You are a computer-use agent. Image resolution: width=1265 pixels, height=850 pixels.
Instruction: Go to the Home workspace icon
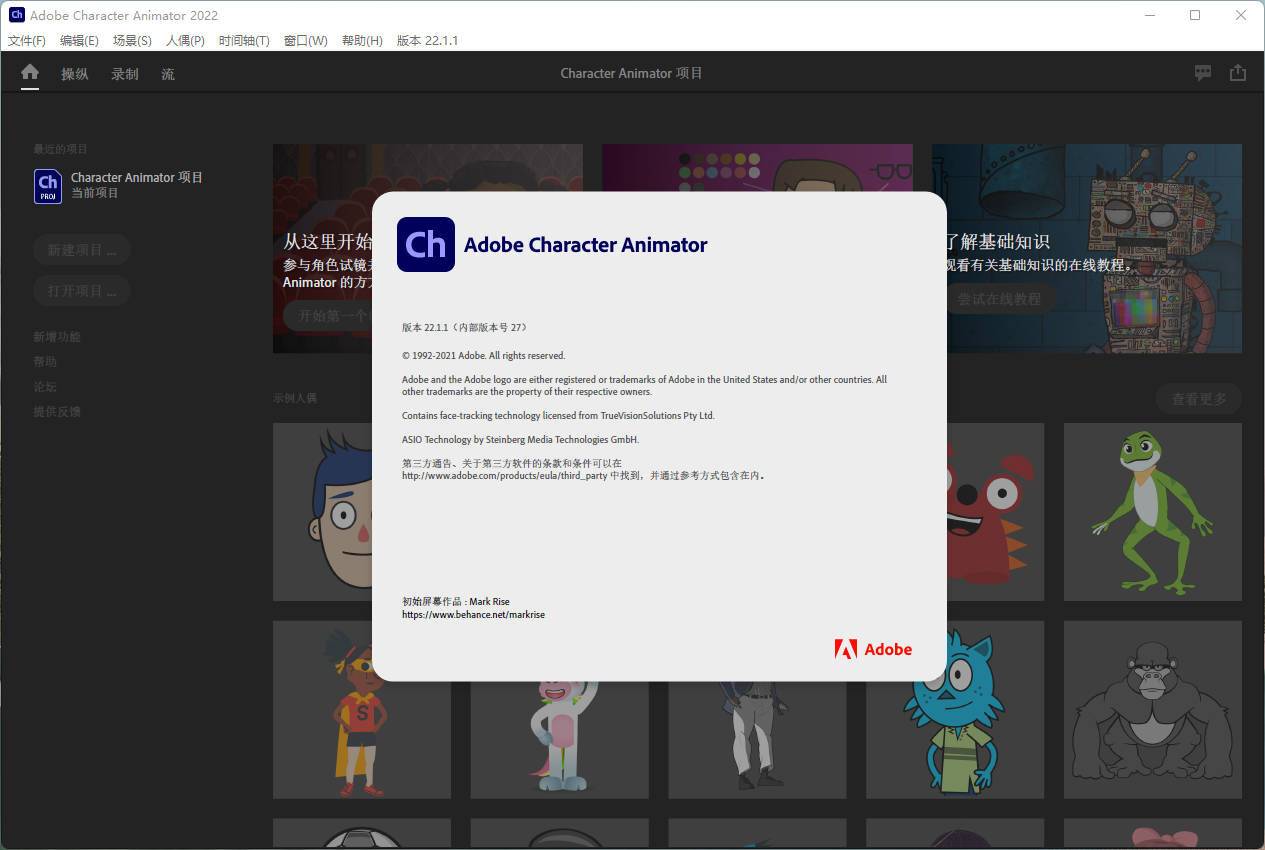coord(30,73)
